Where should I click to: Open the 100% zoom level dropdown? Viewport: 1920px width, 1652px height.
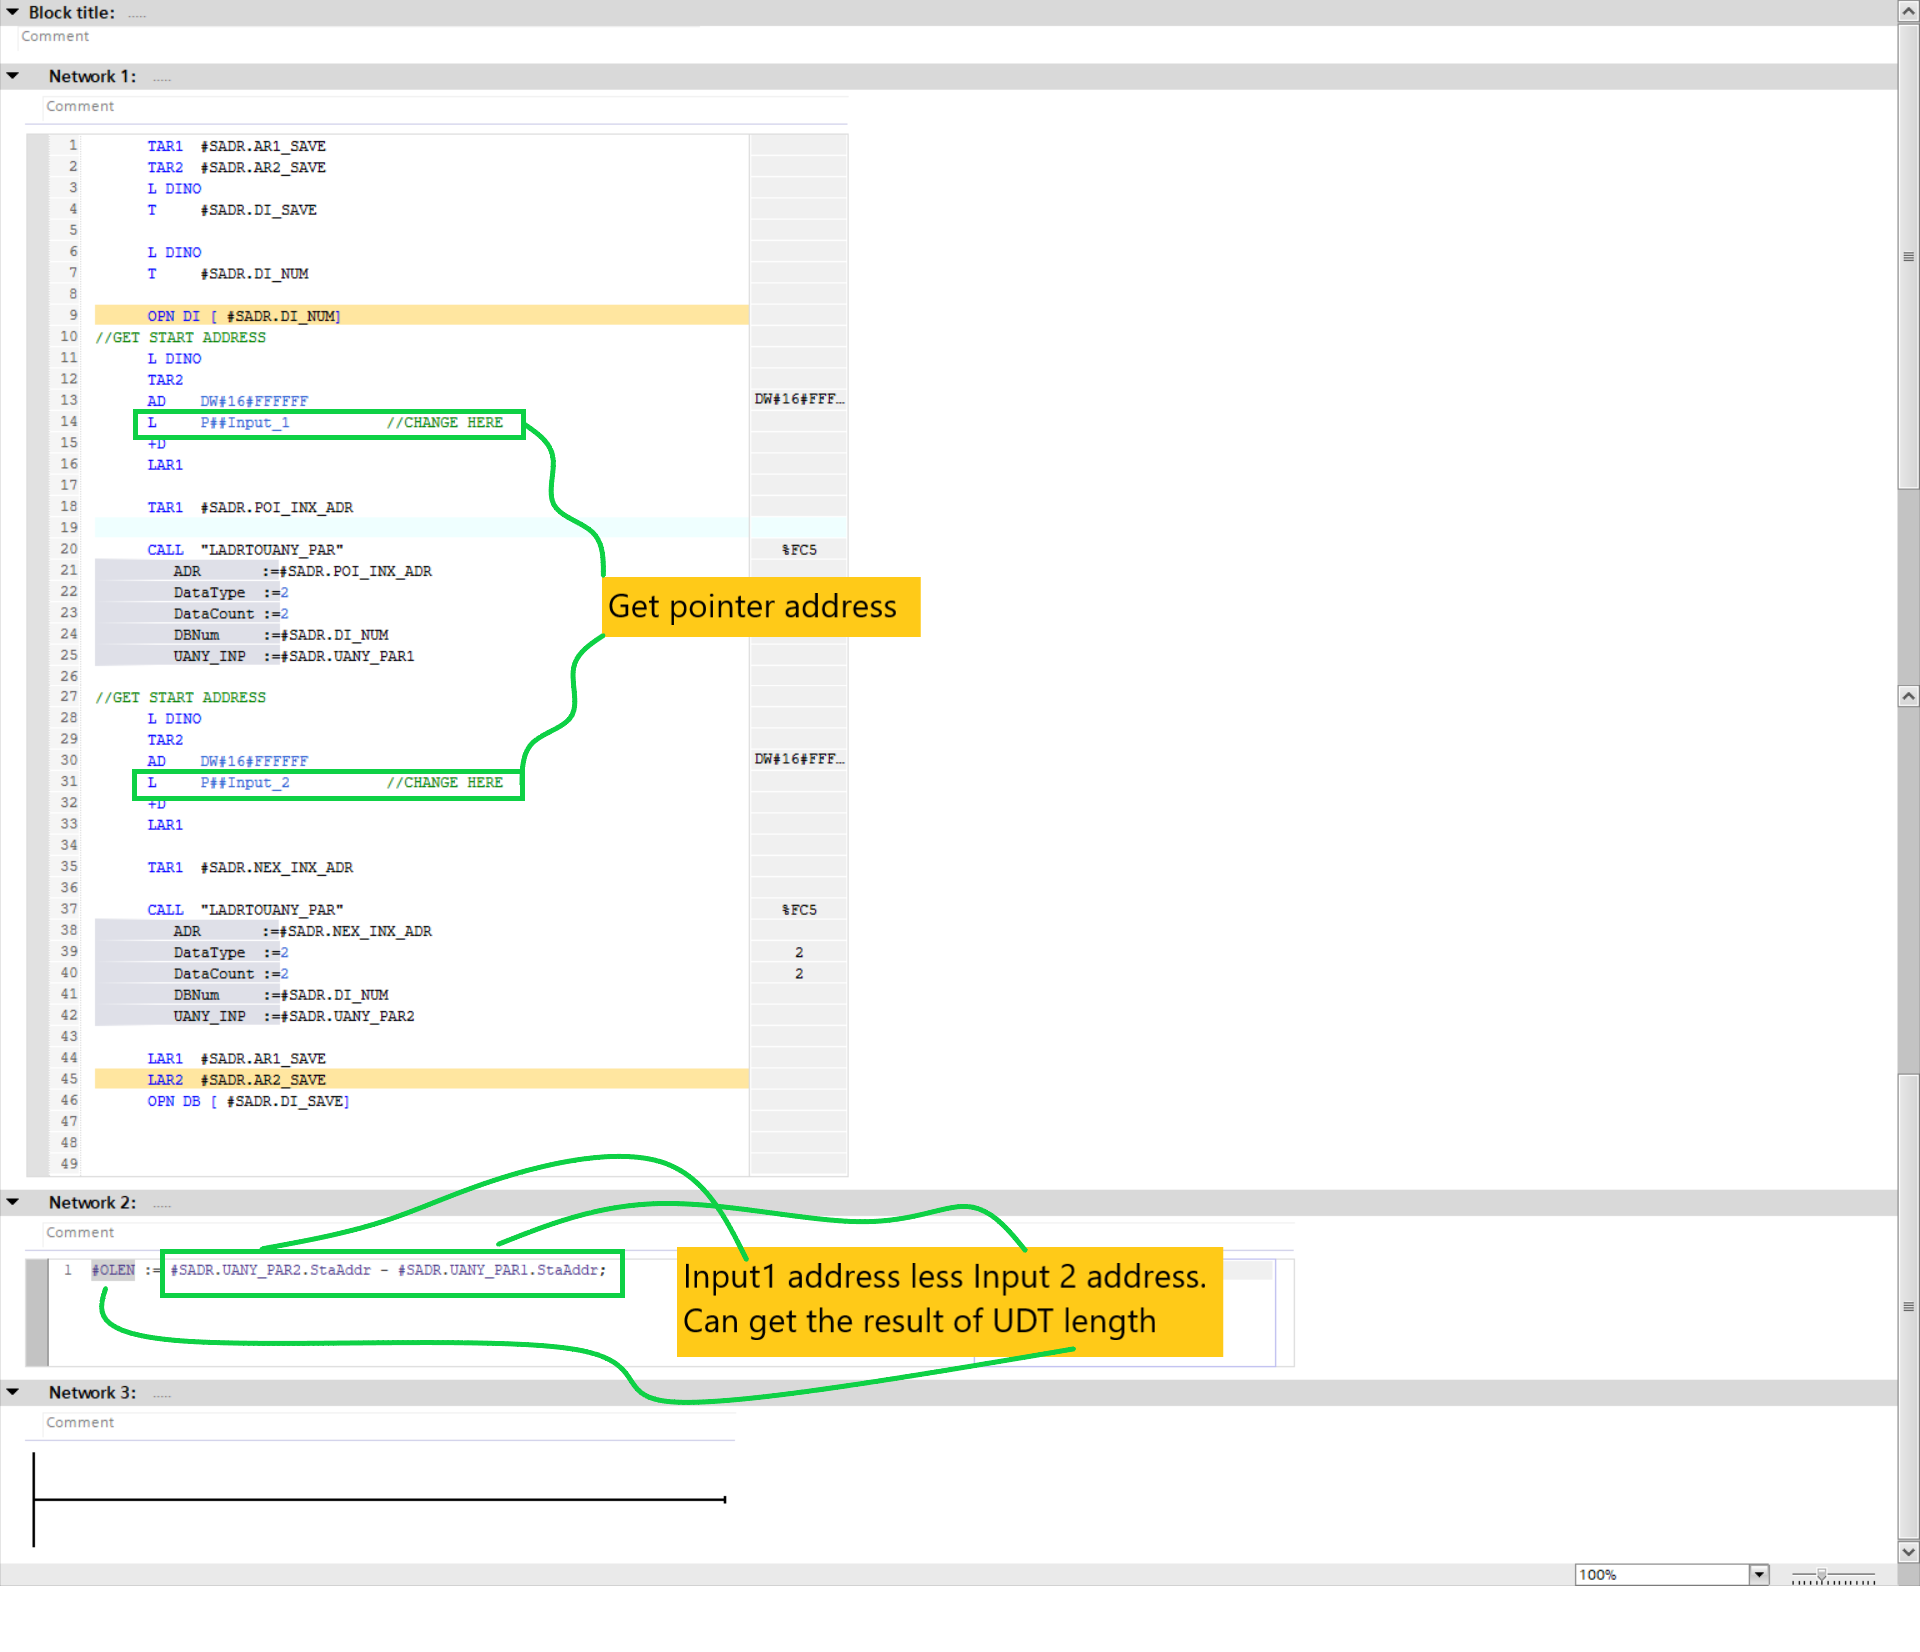click(1759, 1575)
